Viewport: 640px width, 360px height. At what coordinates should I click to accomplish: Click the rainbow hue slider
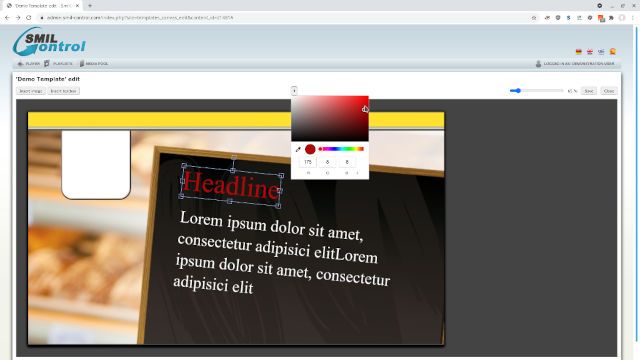[341, 149]
